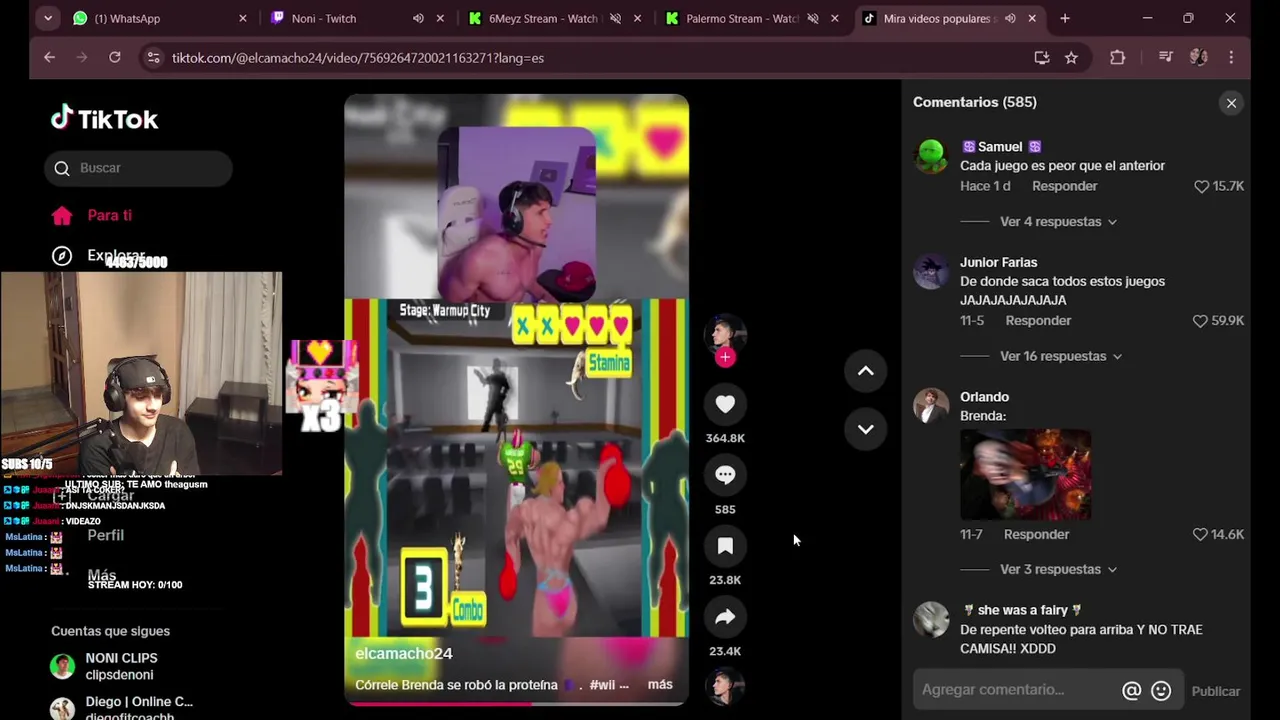Viewport: 1280px width, 720px height.
Task: Like the elcamacho24 video with heart icon
Action: [x=725, y=404]
